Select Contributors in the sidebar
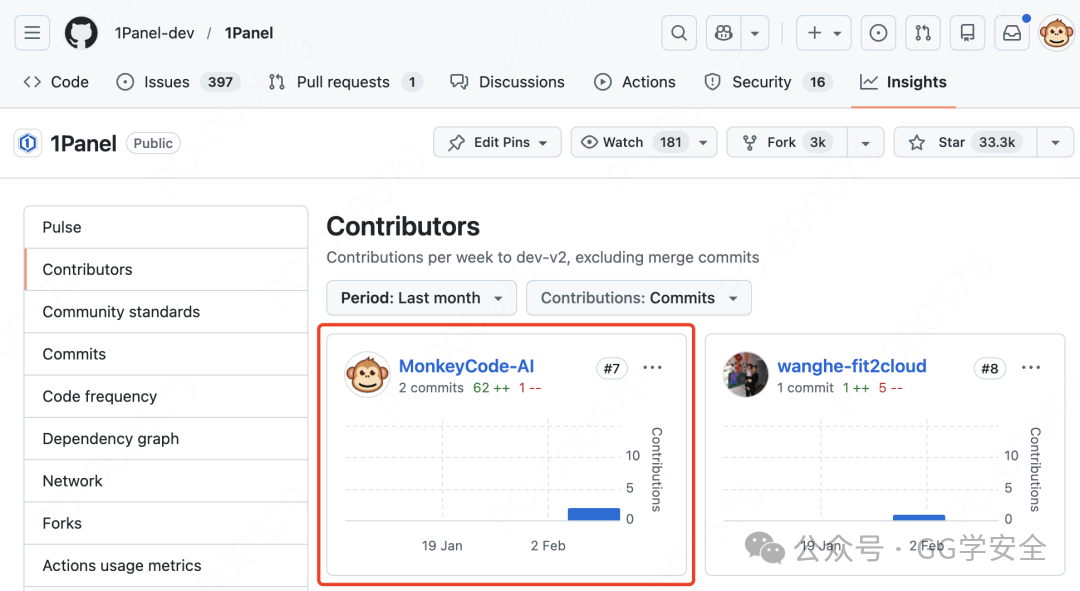Image resolution: width=1080 pixels, height=591 pixels. (x=166, y=269)
